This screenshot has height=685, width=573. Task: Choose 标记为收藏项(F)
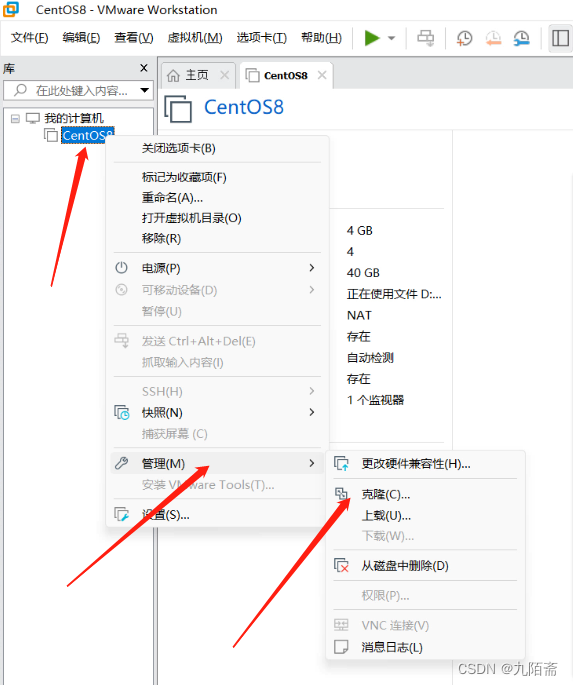tap(217, 177)
